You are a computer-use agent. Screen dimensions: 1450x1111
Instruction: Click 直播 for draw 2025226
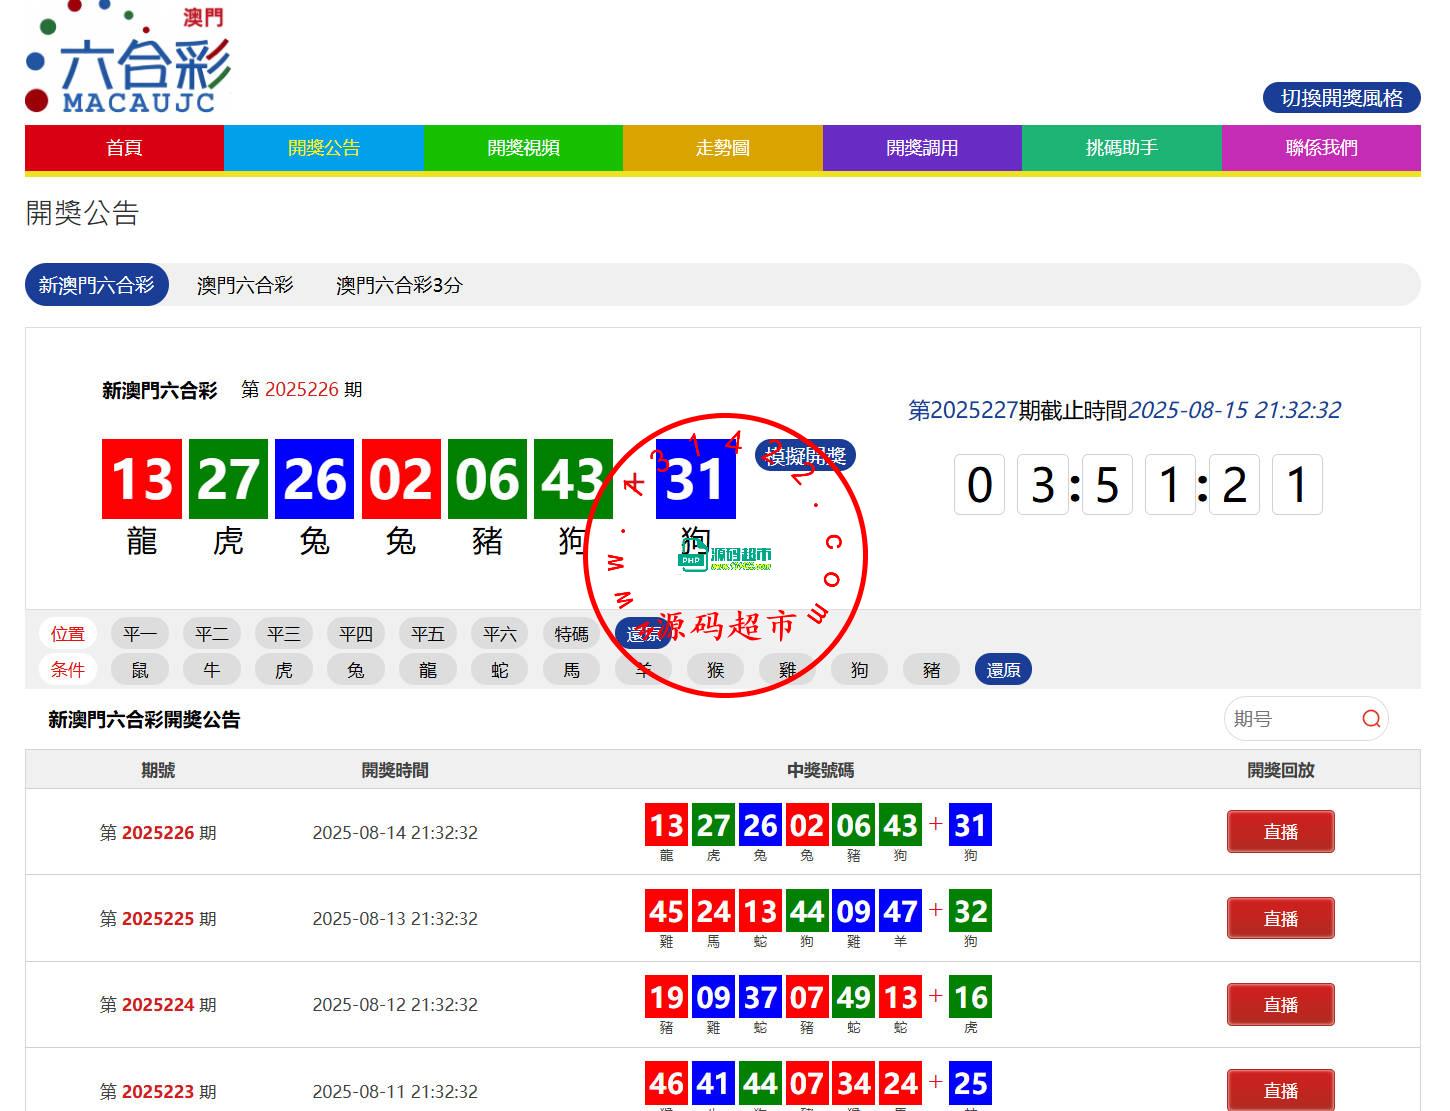pyautogui.click(x=1281, y=832)
